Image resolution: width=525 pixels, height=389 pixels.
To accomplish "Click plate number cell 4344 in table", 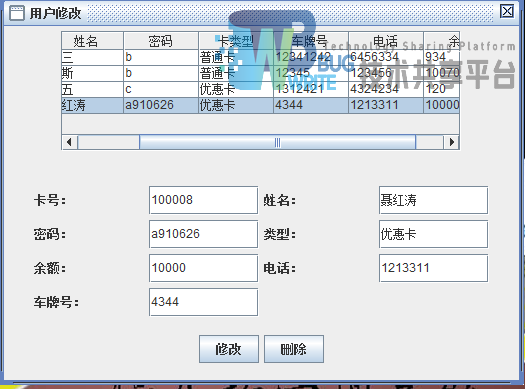I will [311, 105].
